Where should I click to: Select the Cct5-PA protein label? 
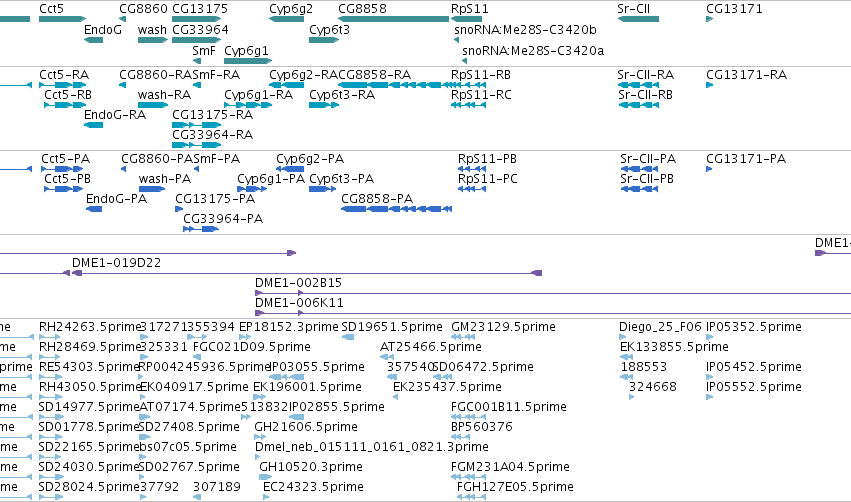click(66, 159)
